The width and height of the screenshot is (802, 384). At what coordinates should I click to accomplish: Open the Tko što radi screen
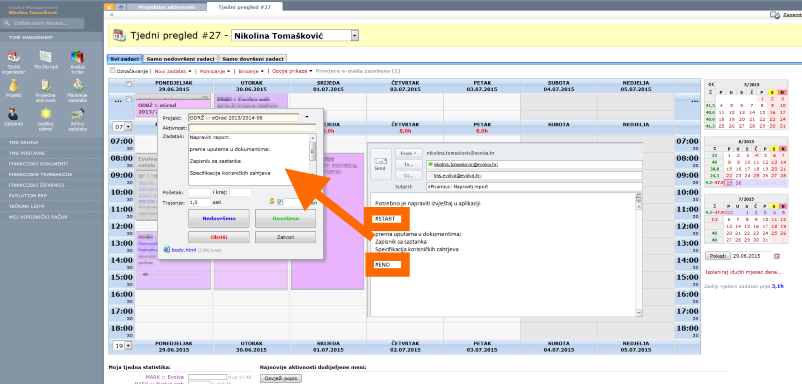pos(46,57)
